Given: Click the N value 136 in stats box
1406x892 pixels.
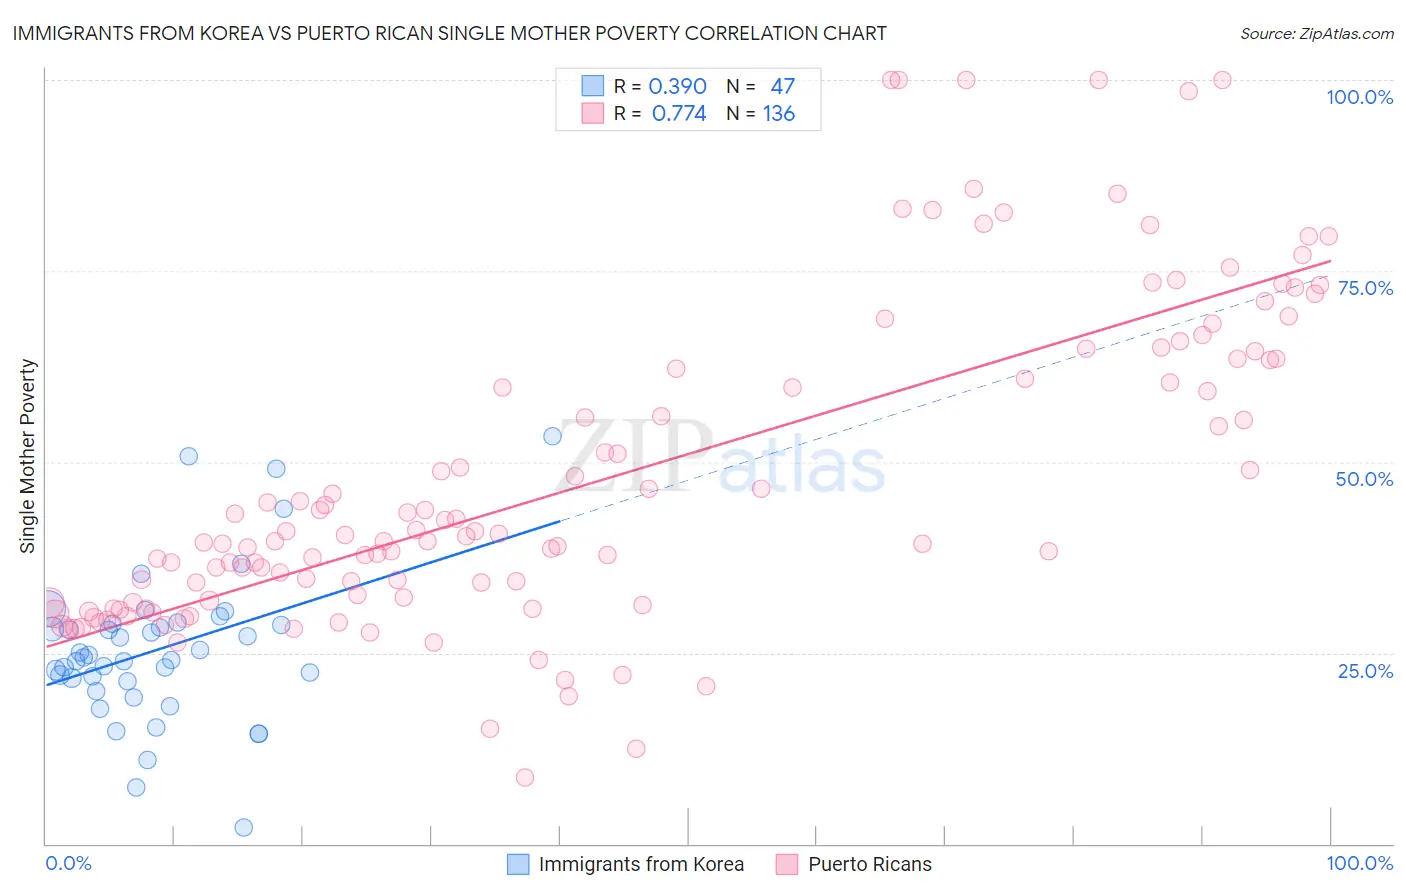Looking at the screenshot, I should [x=779, y=113].
